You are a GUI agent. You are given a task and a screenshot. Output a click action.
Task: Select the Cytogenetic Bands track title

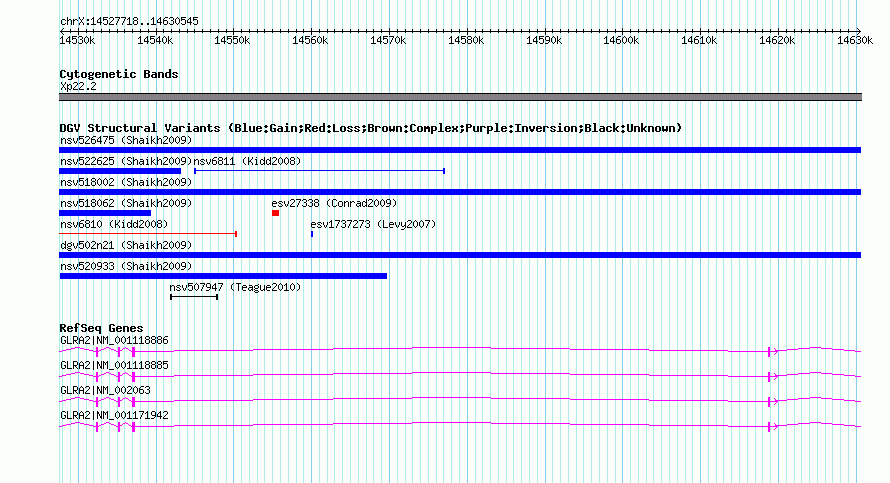pyautogui.click(x=119, y=74)
